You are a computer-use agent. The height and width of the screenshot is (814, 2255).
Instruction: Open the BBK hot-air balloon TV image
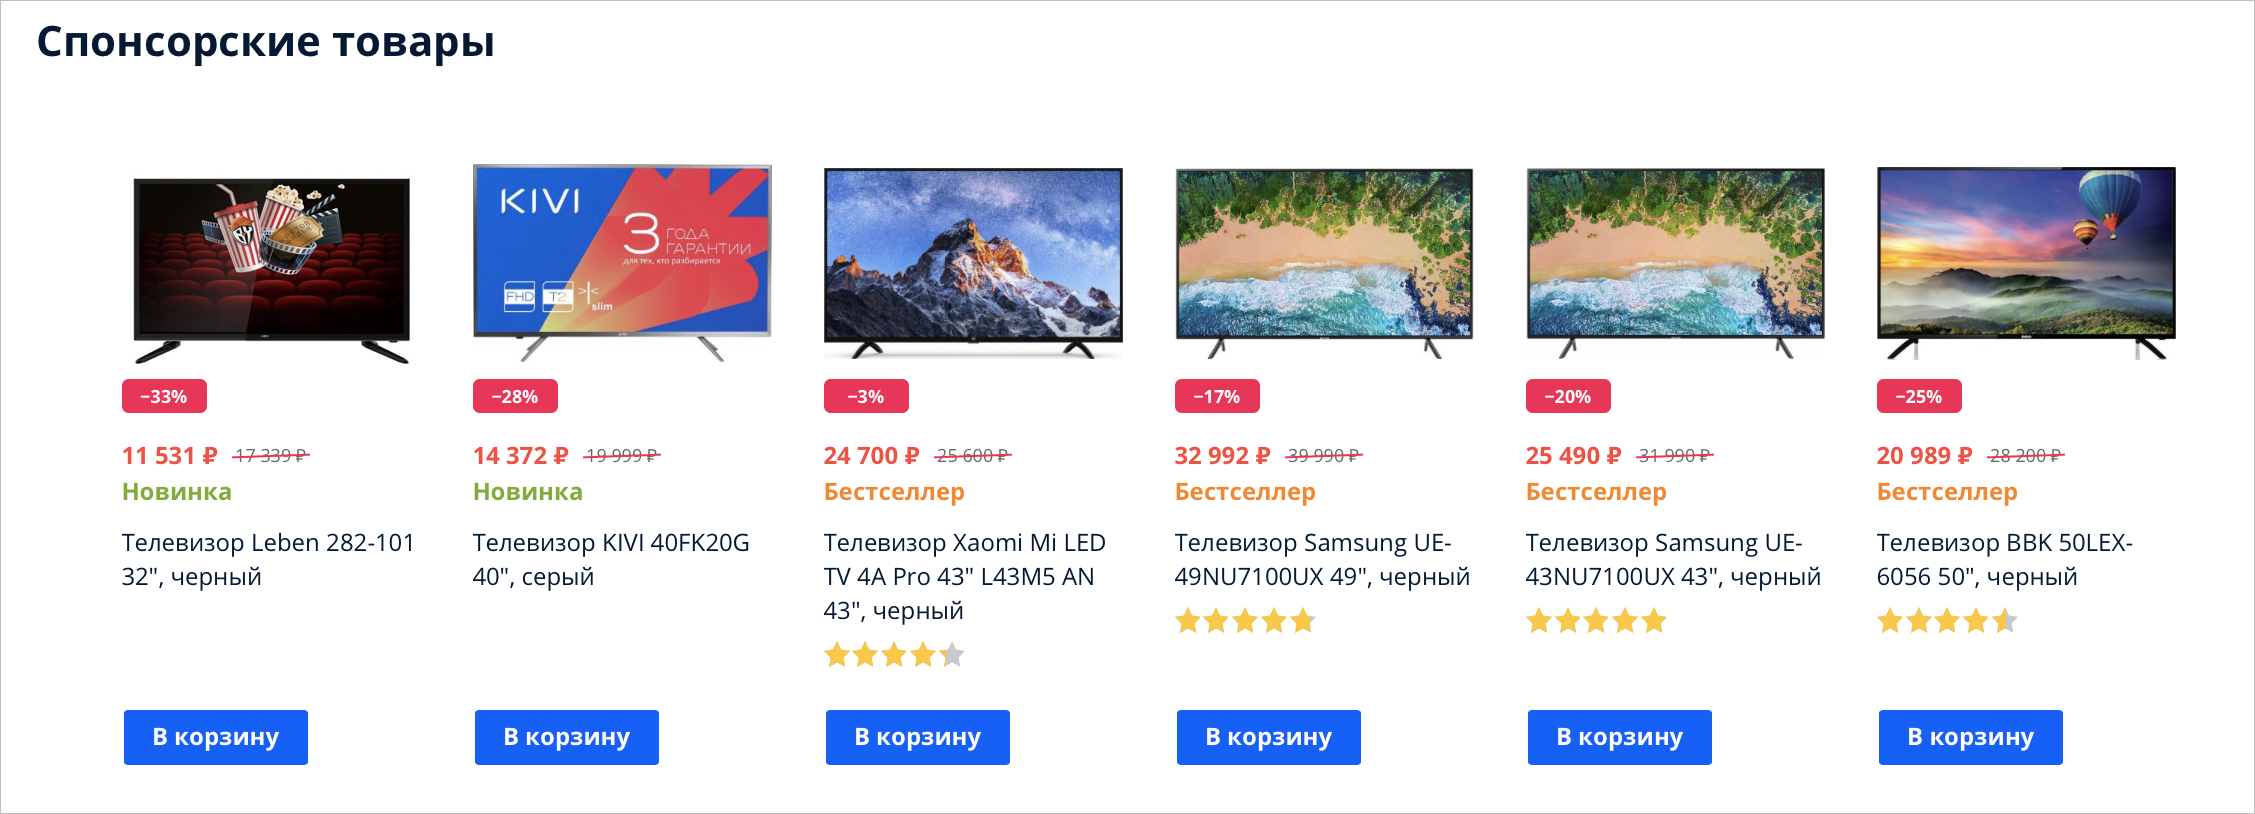click(x=2026, y=263)
